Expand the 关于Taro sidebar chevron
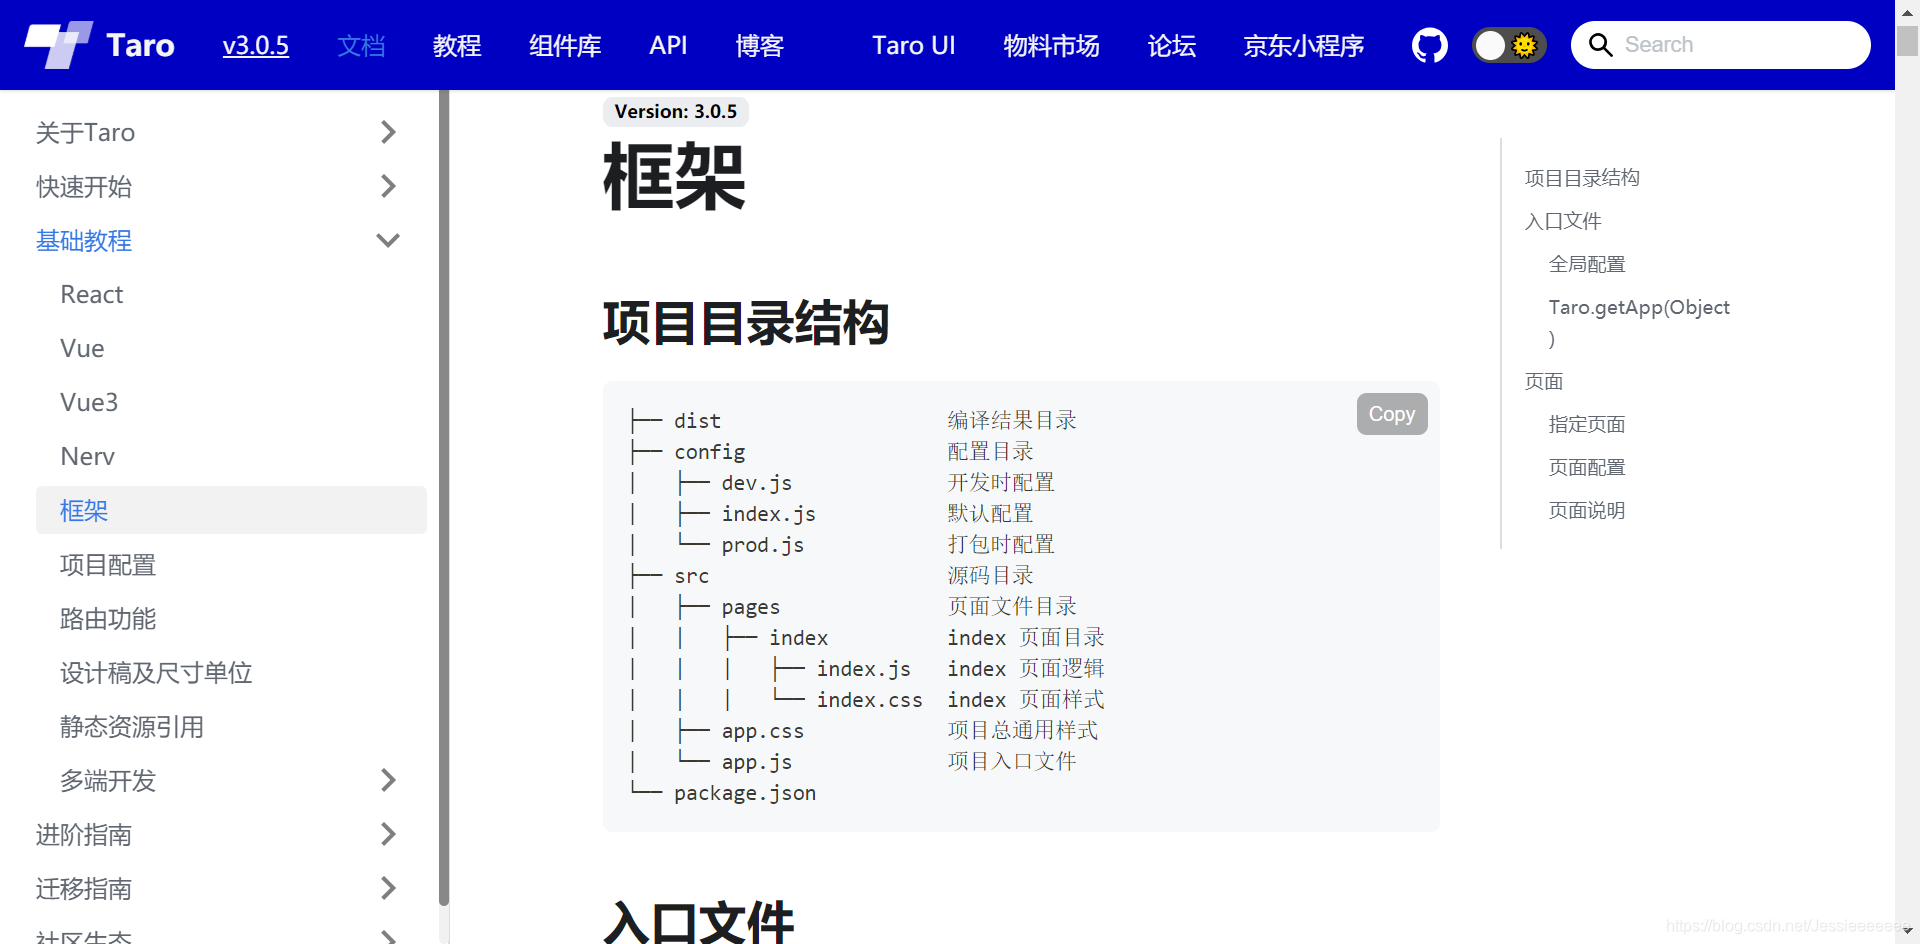 [389, 132]
